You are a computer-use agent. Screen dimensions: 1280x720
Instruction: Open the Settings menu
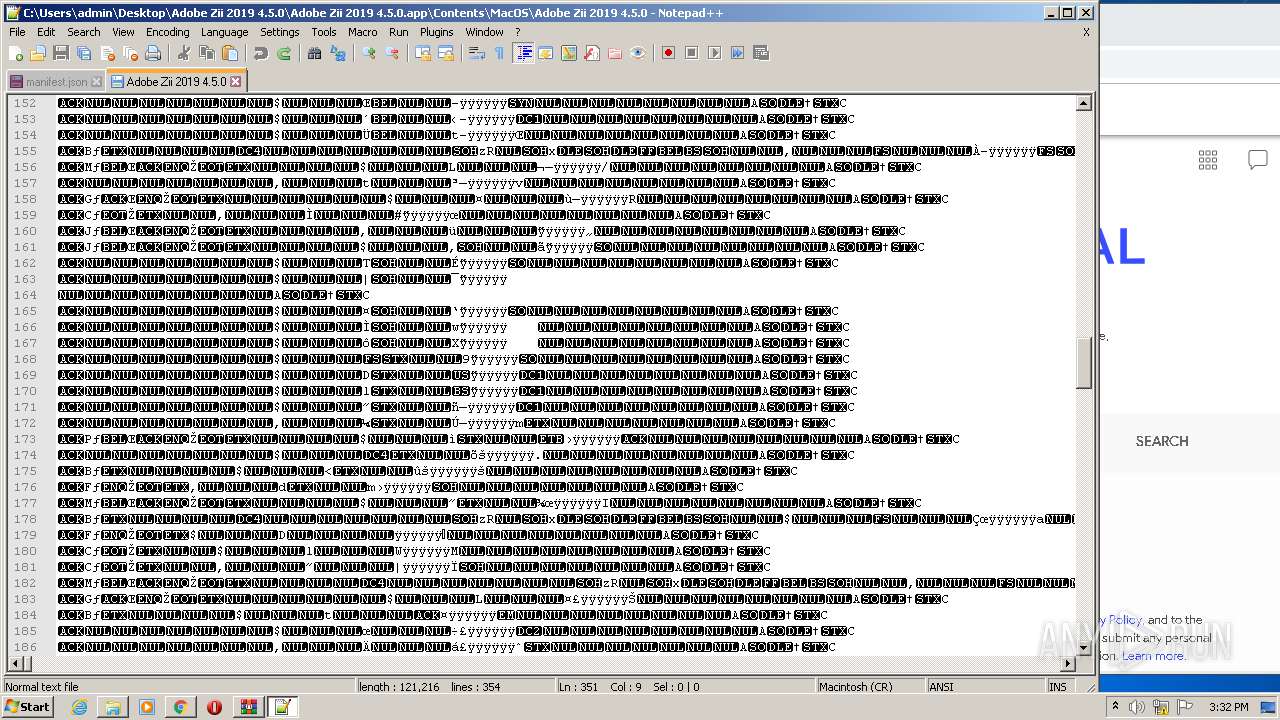[279, 32]
